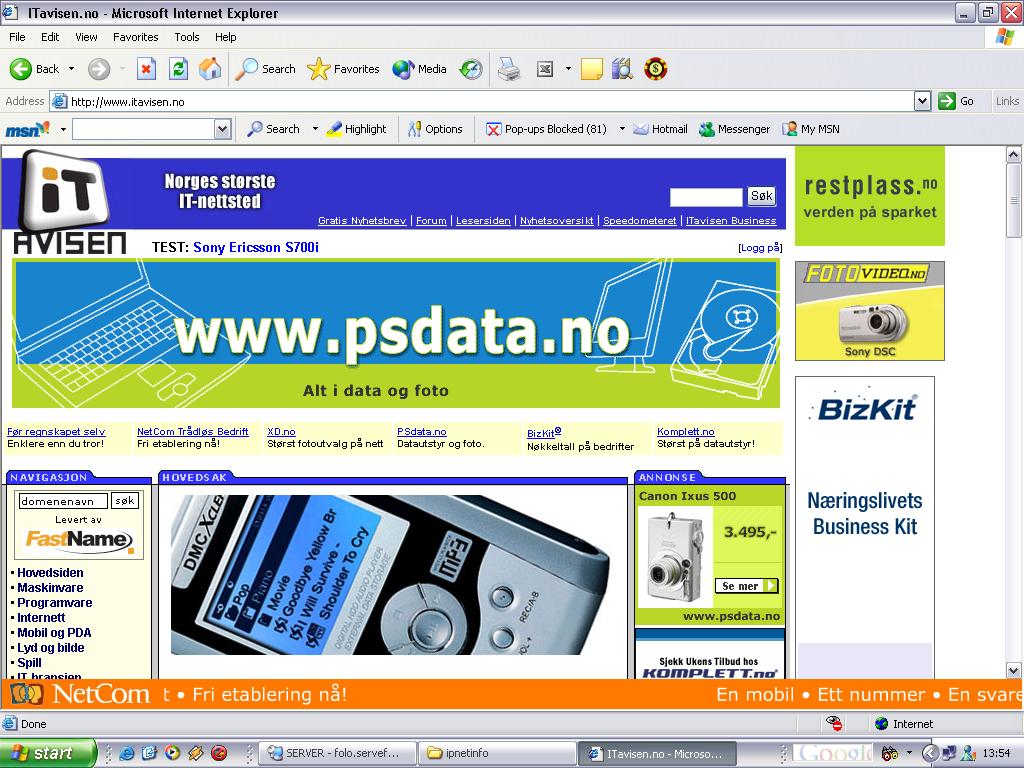The image size is (1024, 768).
Task: Open the File menu
Action: (x=17, y=37)
